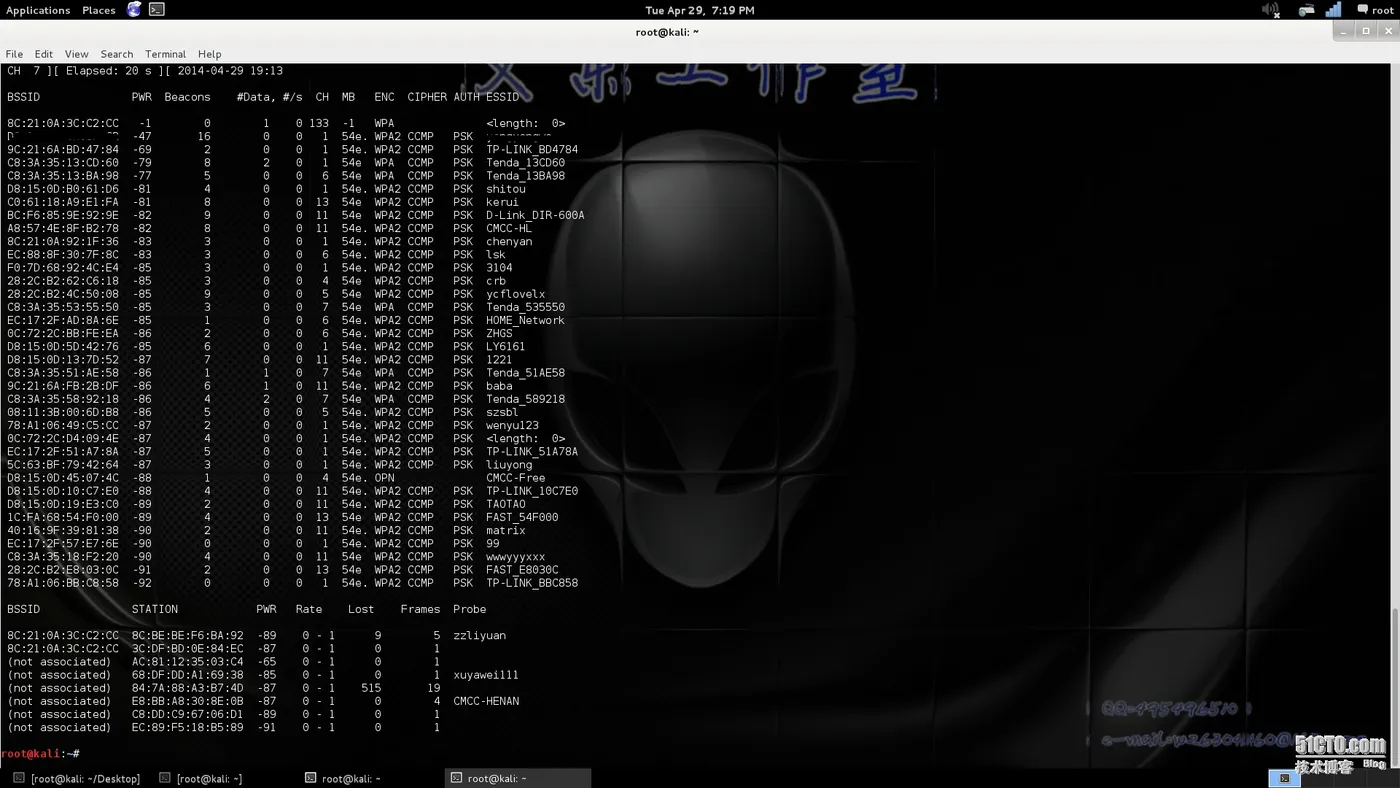
Task: Click the Beacons column header
Action: tap(187, 97)
